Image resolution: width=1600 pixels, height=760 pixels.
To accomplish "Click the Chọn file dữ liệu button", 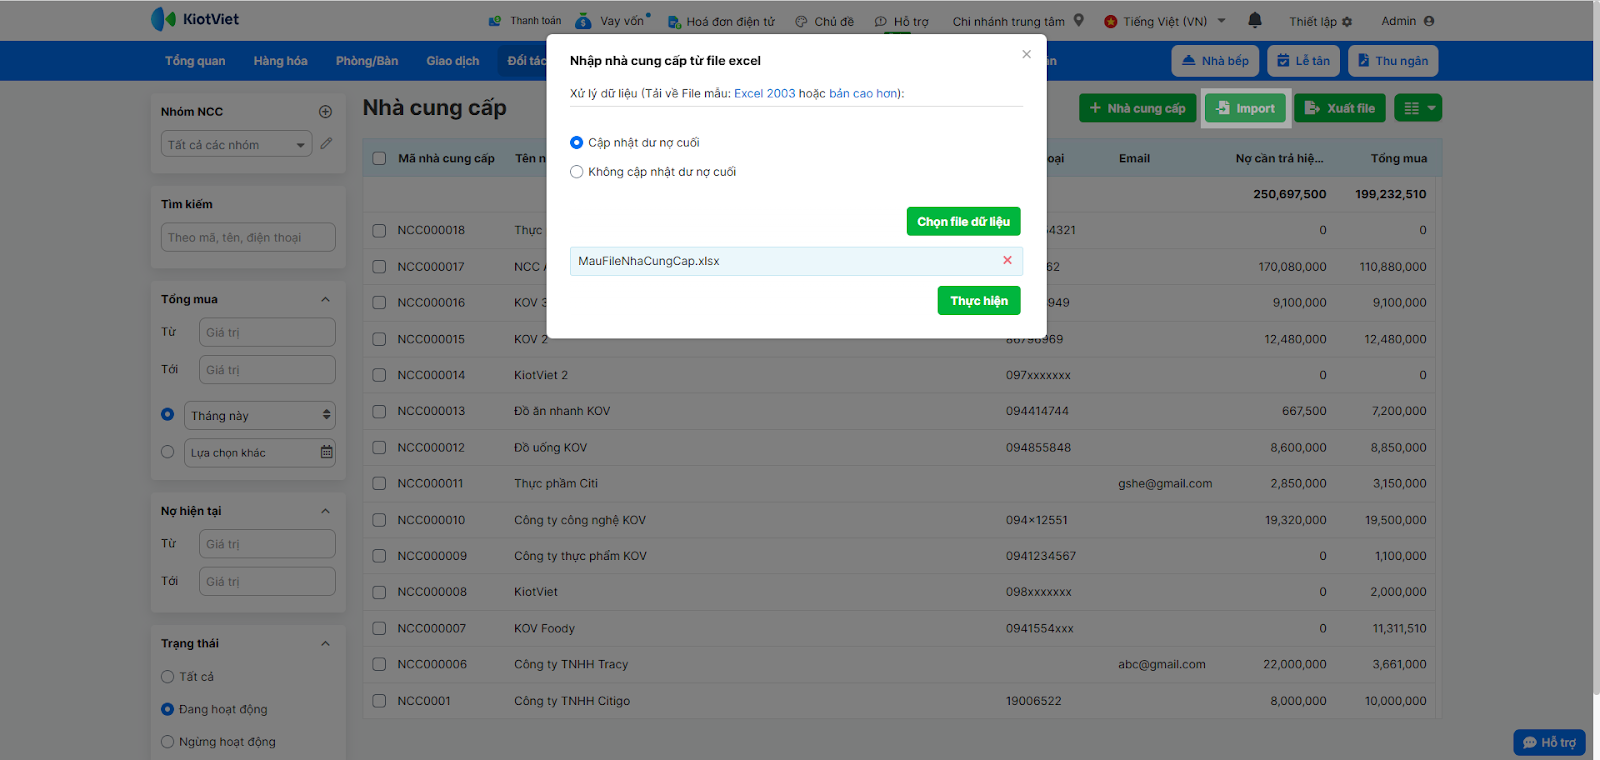I will pos(963,222).
